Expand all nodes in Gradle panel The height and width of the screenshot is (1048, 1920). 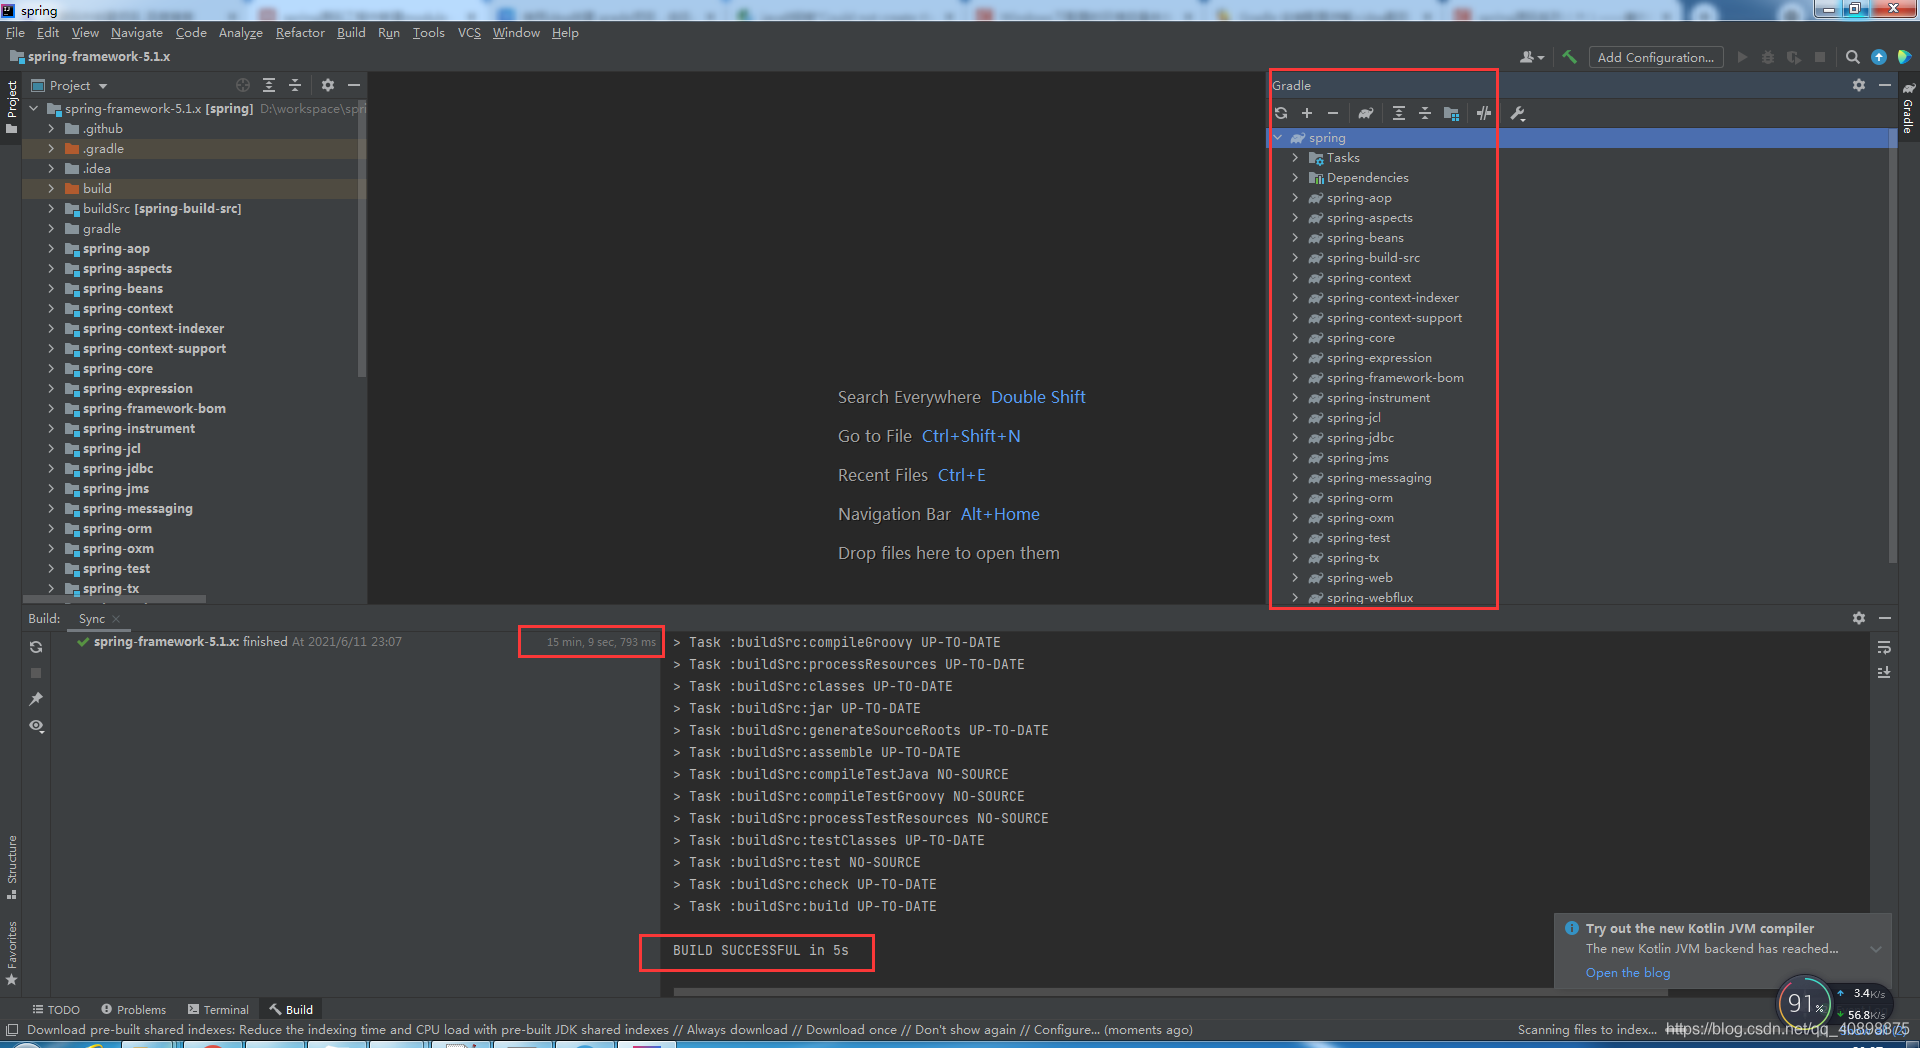pyautogui.click(x=1399, y=113)
